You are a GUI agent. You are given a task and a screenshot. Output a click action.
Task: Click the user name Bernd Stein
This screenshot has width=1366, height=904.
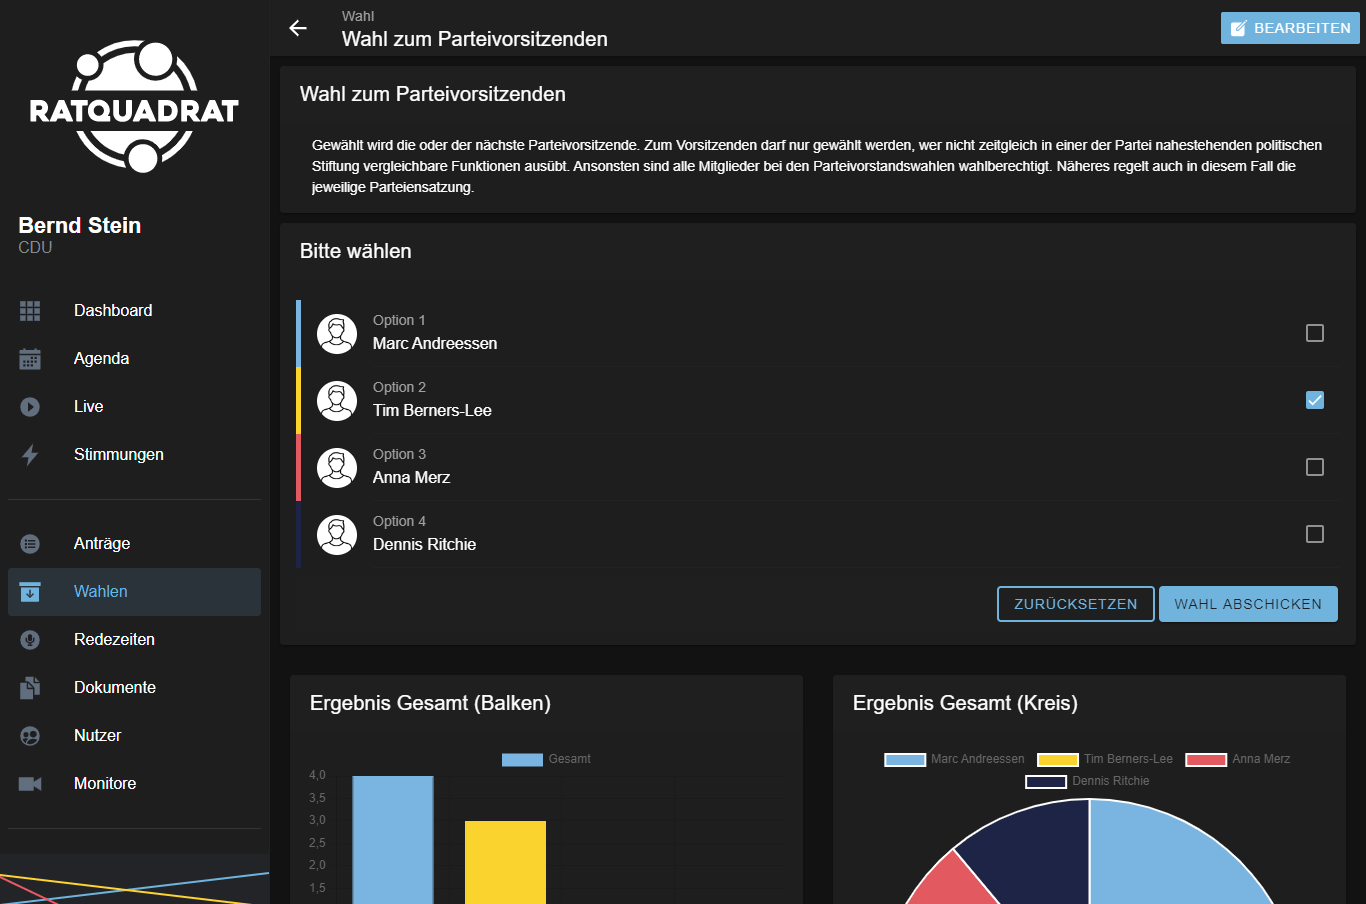point(80,226)
